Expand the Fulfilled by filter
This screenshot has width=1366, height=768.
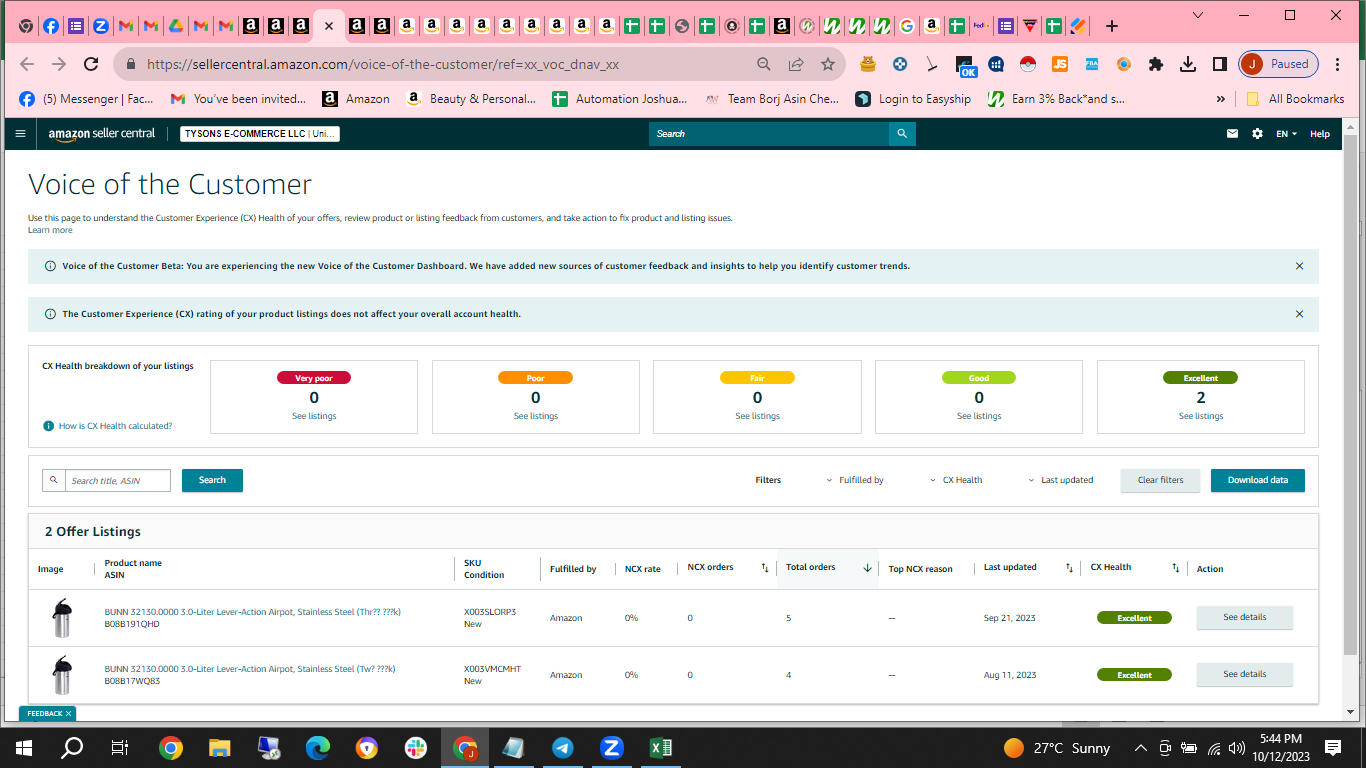pyautogui.click(x=855, y=480)
